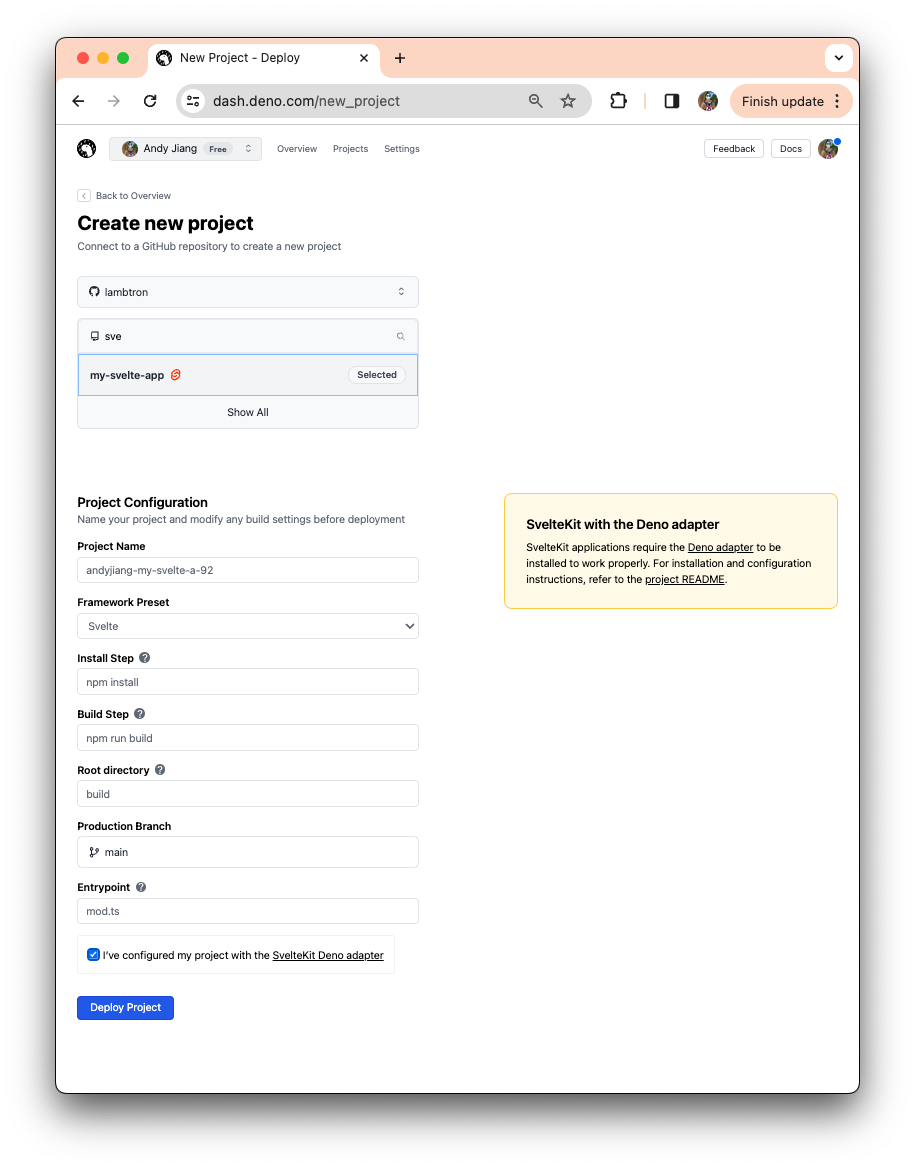Click the Entrypoint help question icon
Screen dimensions: 915x1167
click(x=141, y=887)
